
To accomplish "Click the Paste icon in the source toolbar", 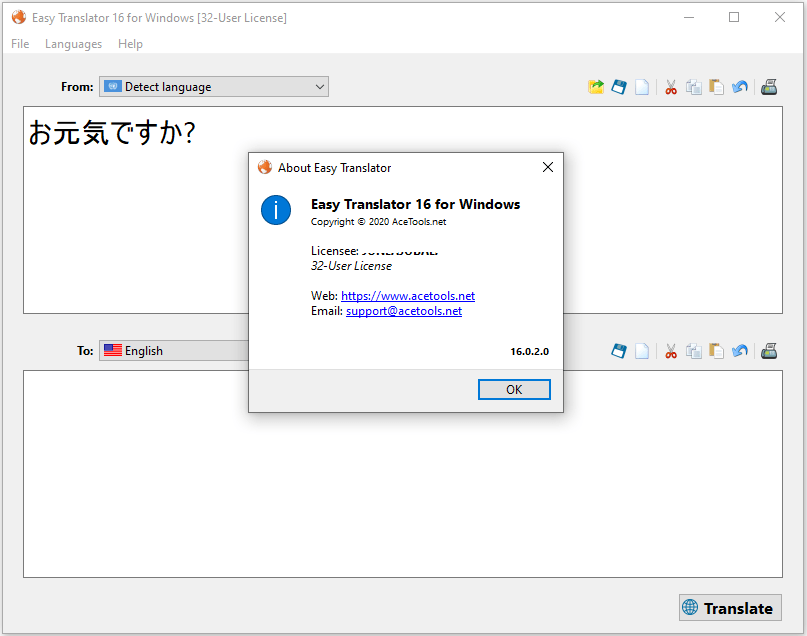I will 716,87.
